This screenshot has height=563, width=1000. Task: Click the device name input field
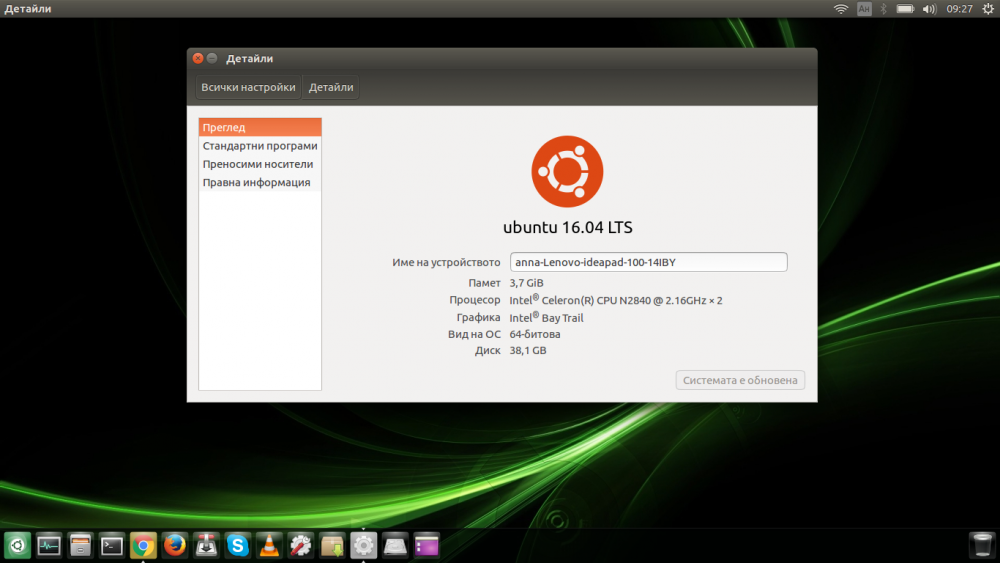(x=649, y=262)
